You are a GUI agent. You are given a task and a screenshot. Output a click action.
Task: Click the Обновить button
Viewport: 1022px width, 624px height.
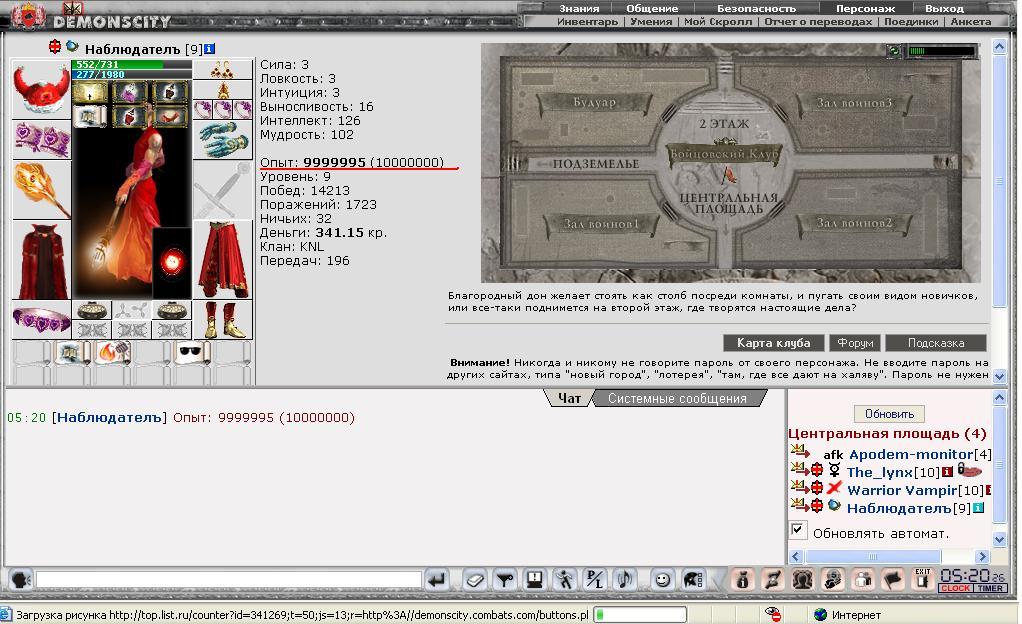(x=889, y=414)
